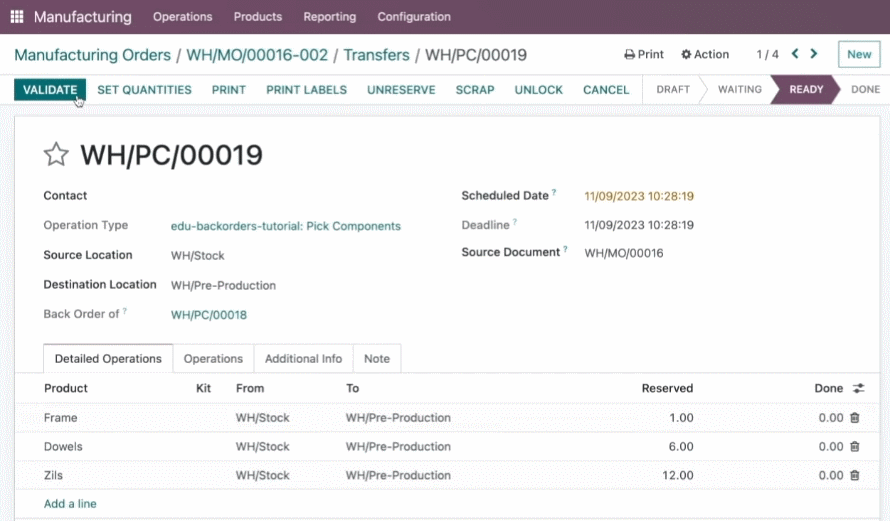Select the READY status stage
Image resolution: width=890 pixels, height=521 pixels.
(806, 90)
